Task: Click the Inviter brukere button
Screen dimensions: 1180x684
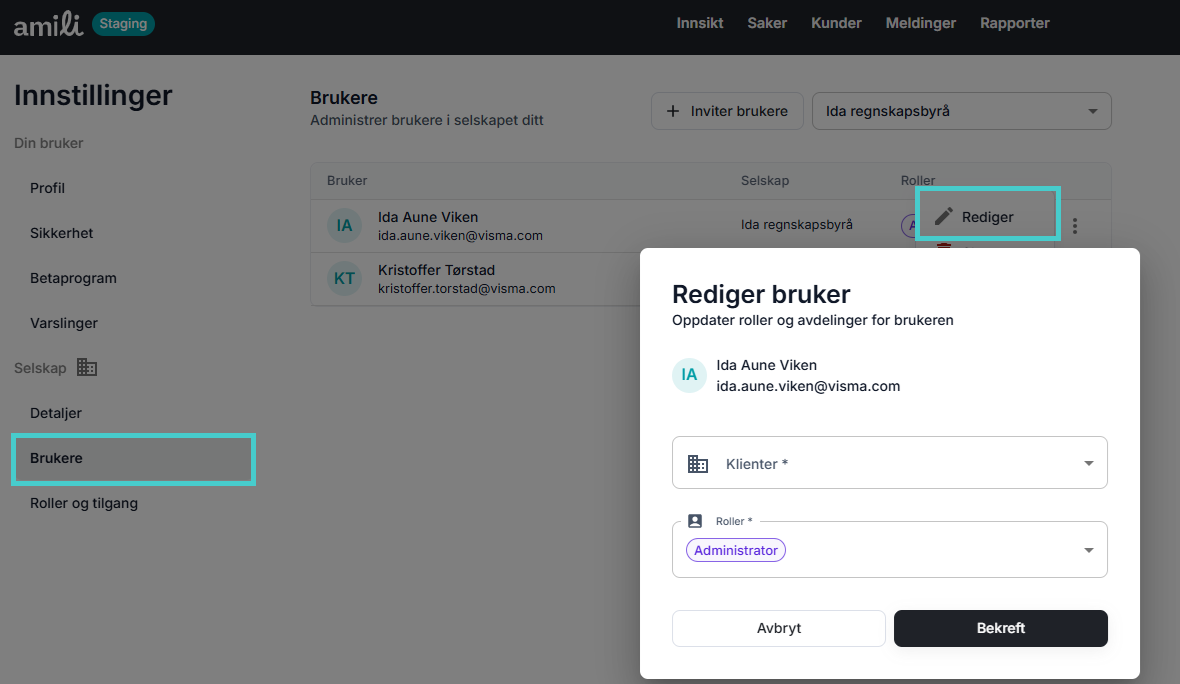Action: pos(727,111)
